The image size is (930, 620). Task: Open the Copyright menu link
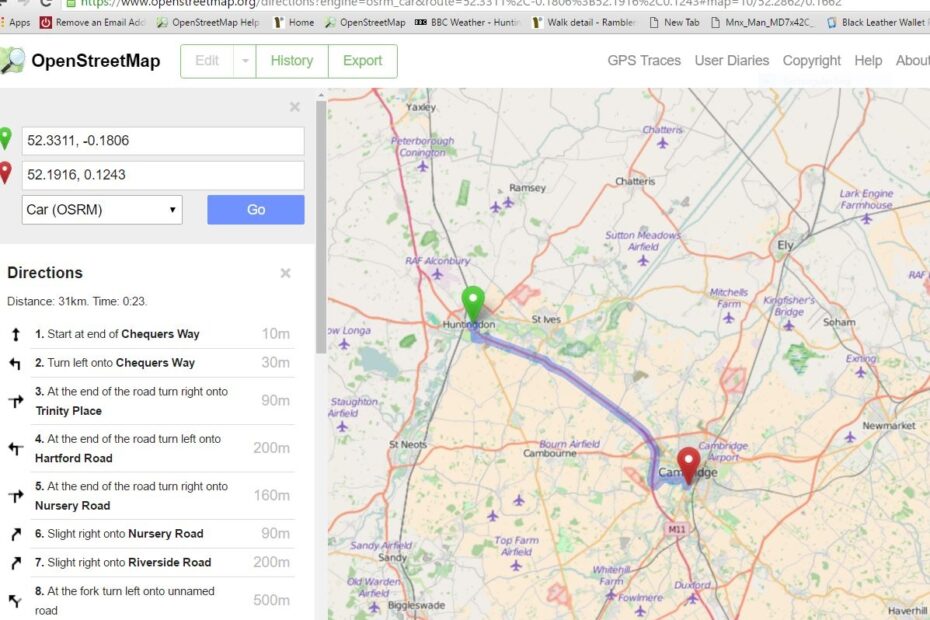[811, 61]
